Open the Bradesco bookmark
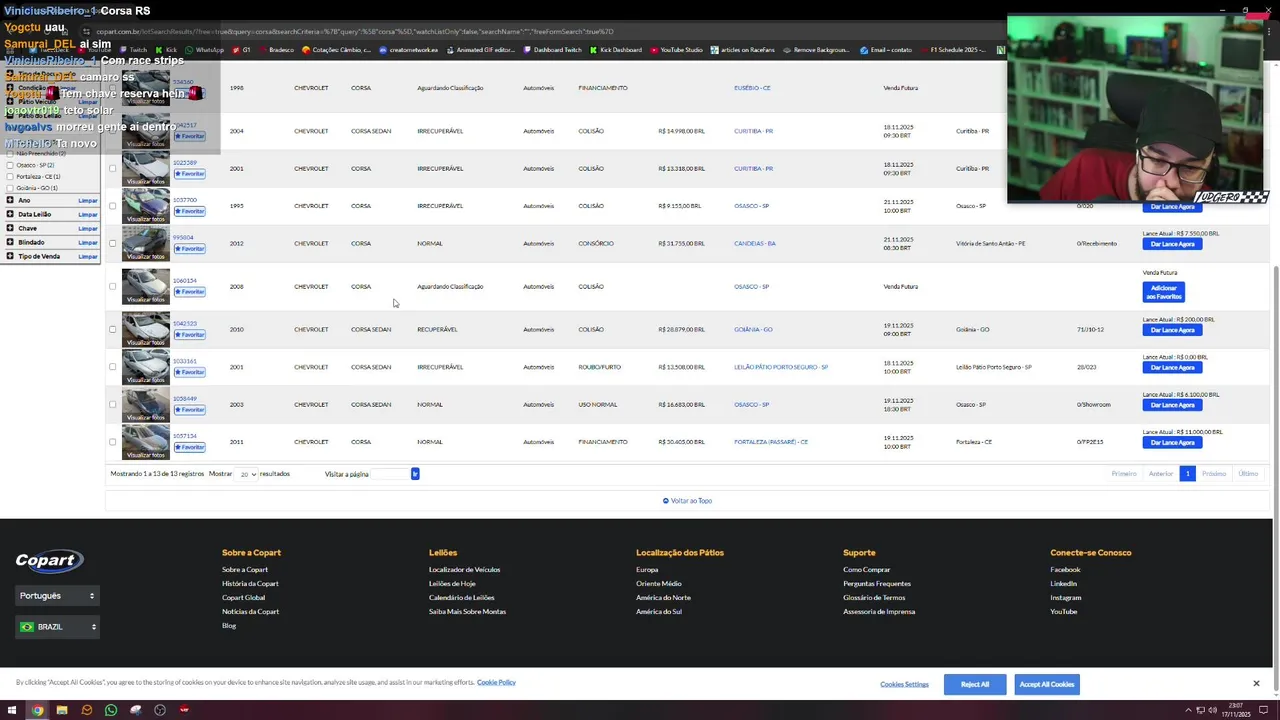This screenshot has width=1280, height=720. (x=276, y=50)
